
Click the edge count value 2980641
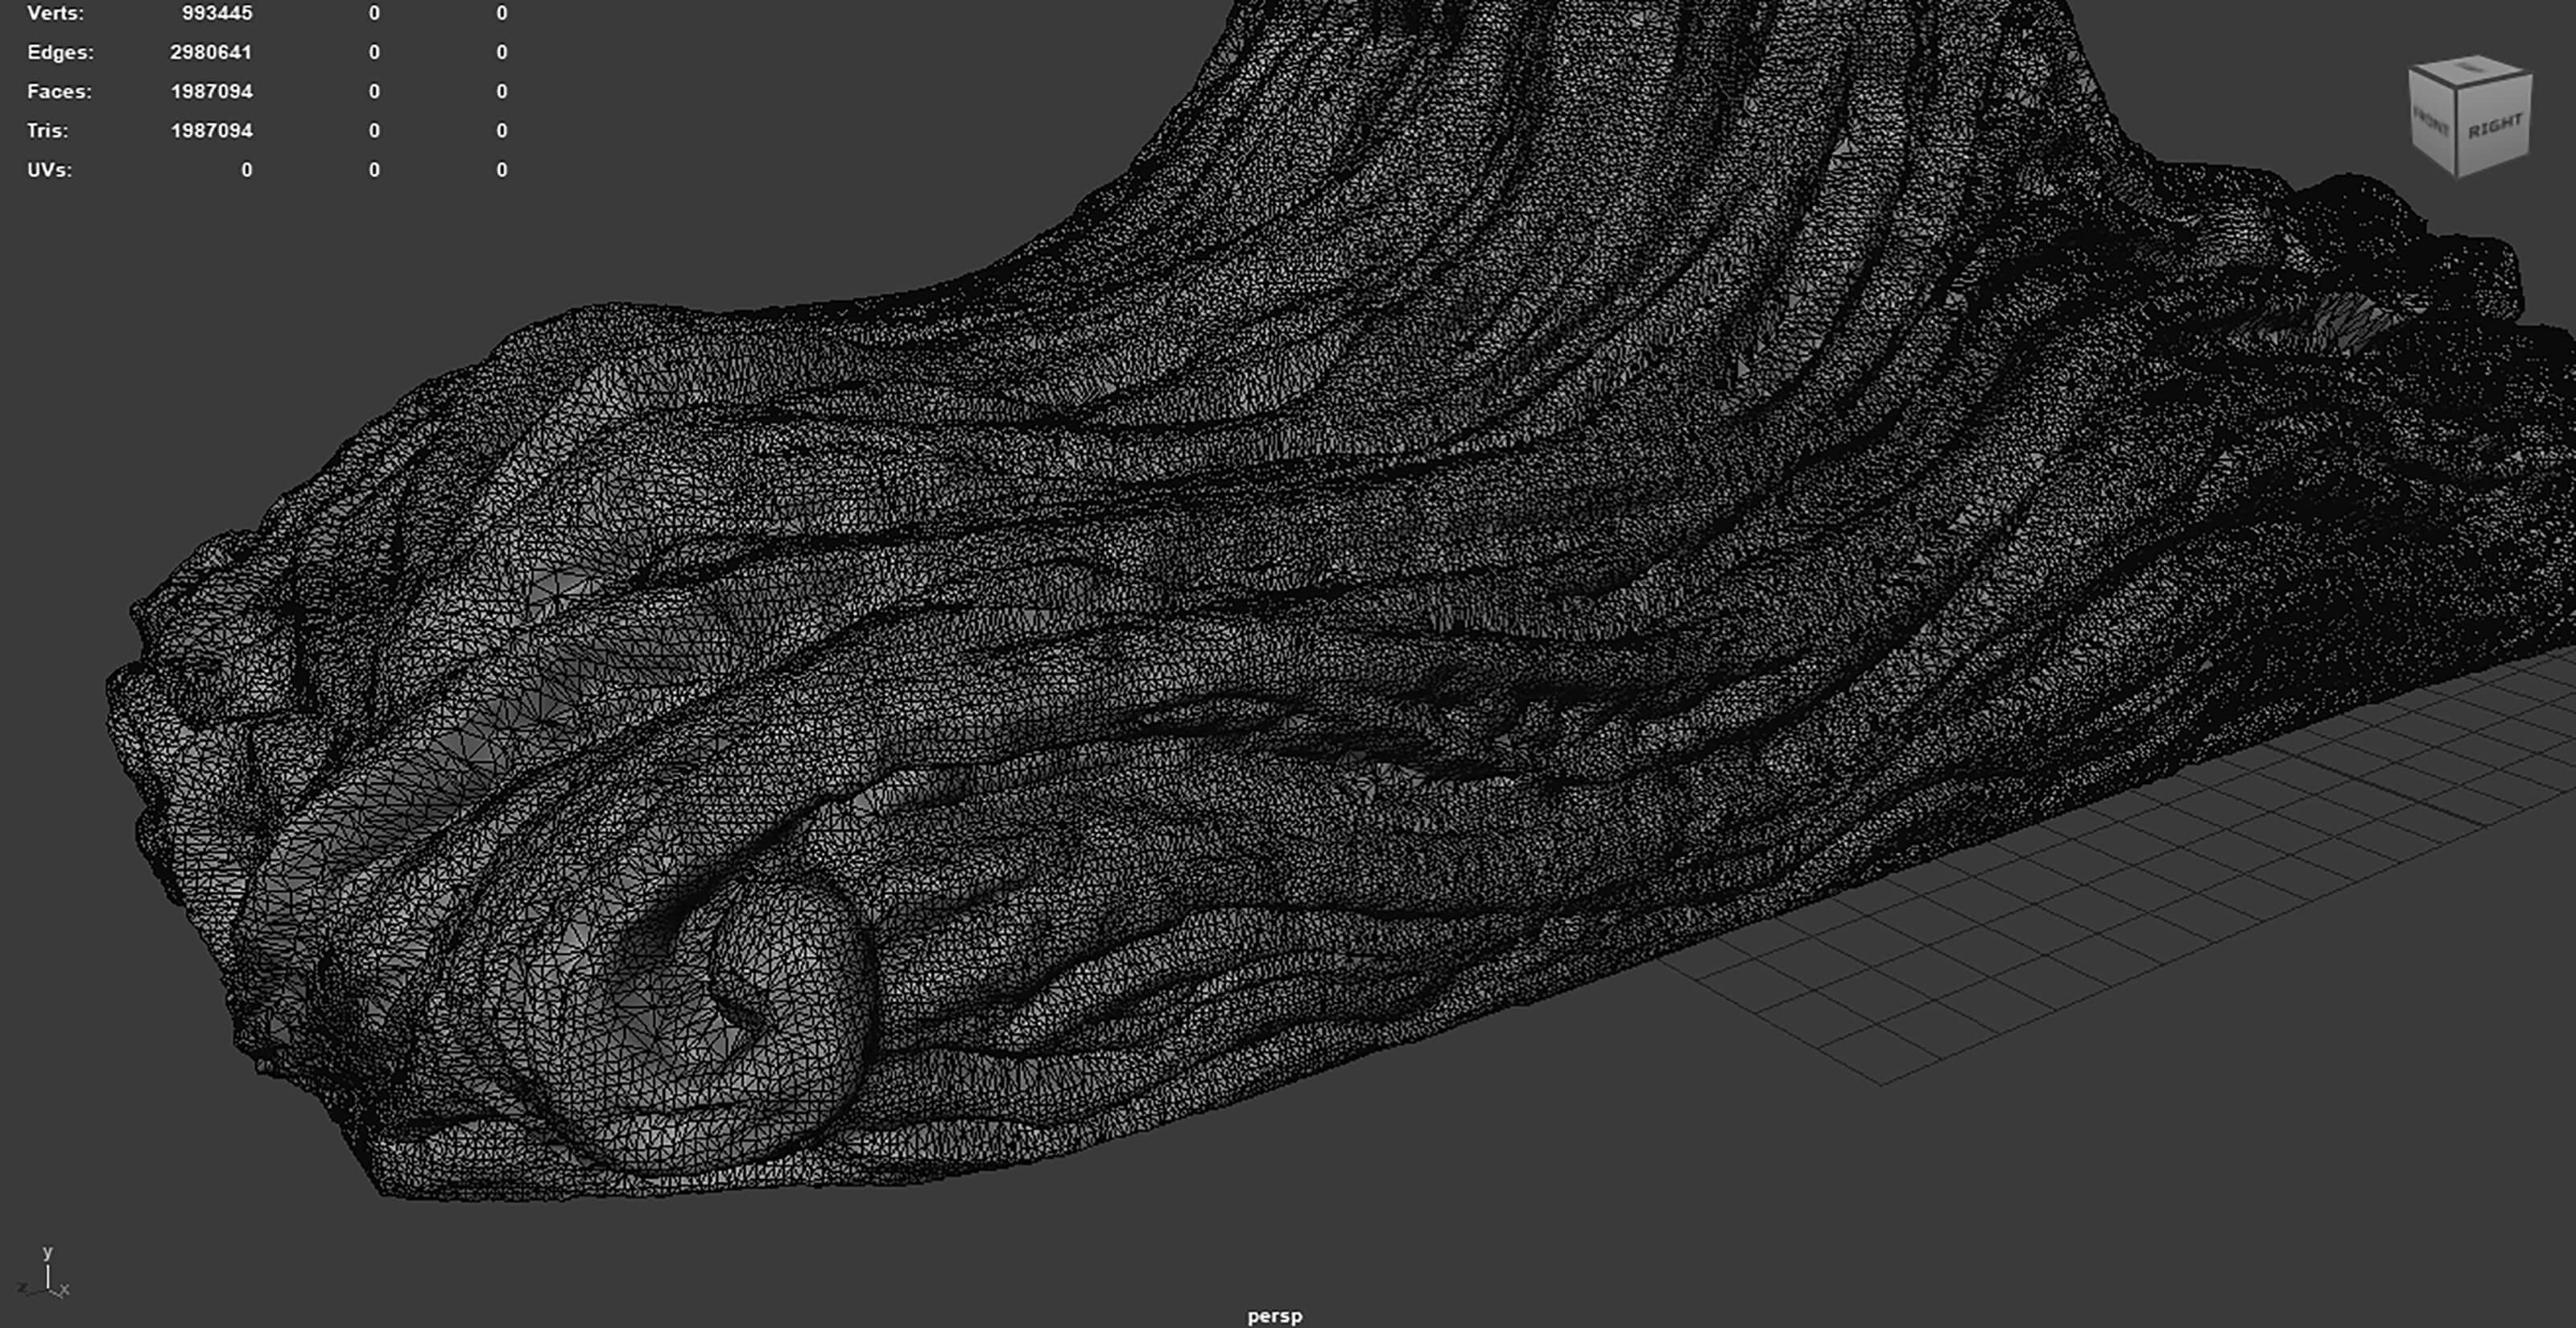click(211, 52)
